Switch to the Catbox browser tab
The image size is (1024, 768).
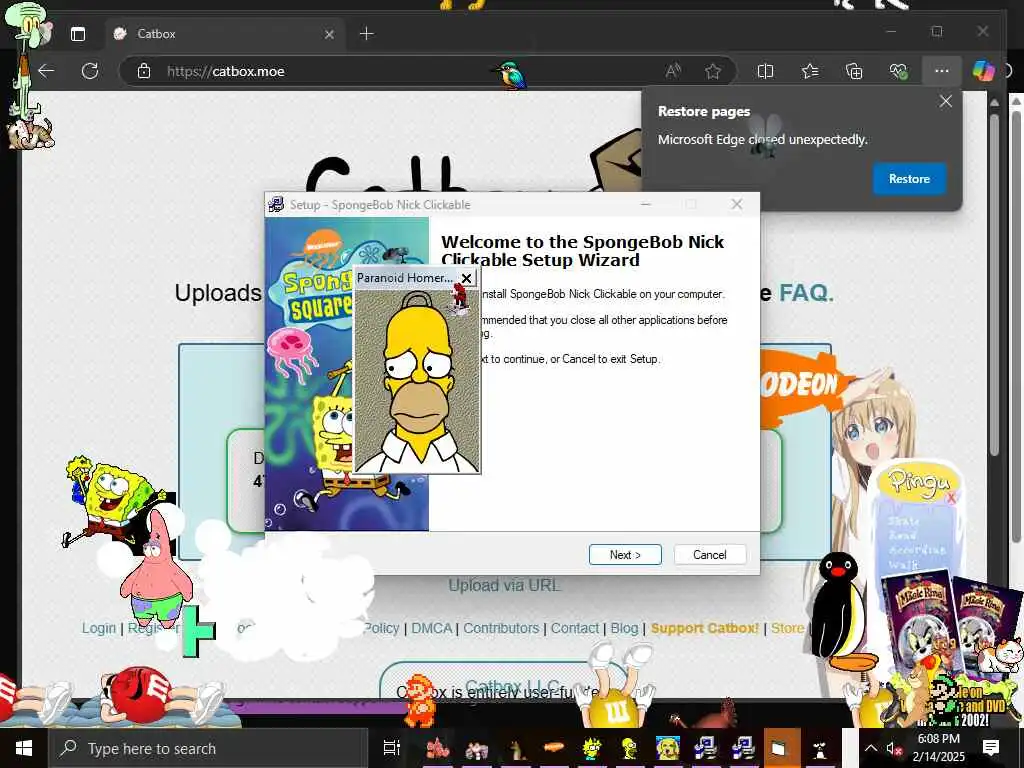(x=223, y=34)
